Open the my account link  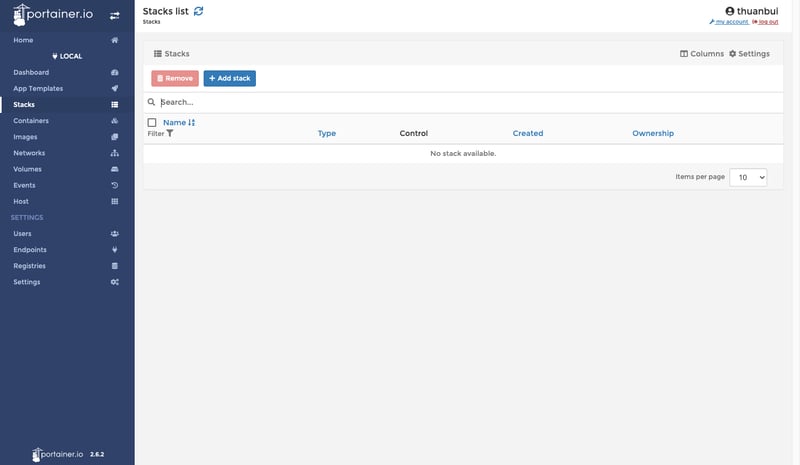click(x=730, y=21)
